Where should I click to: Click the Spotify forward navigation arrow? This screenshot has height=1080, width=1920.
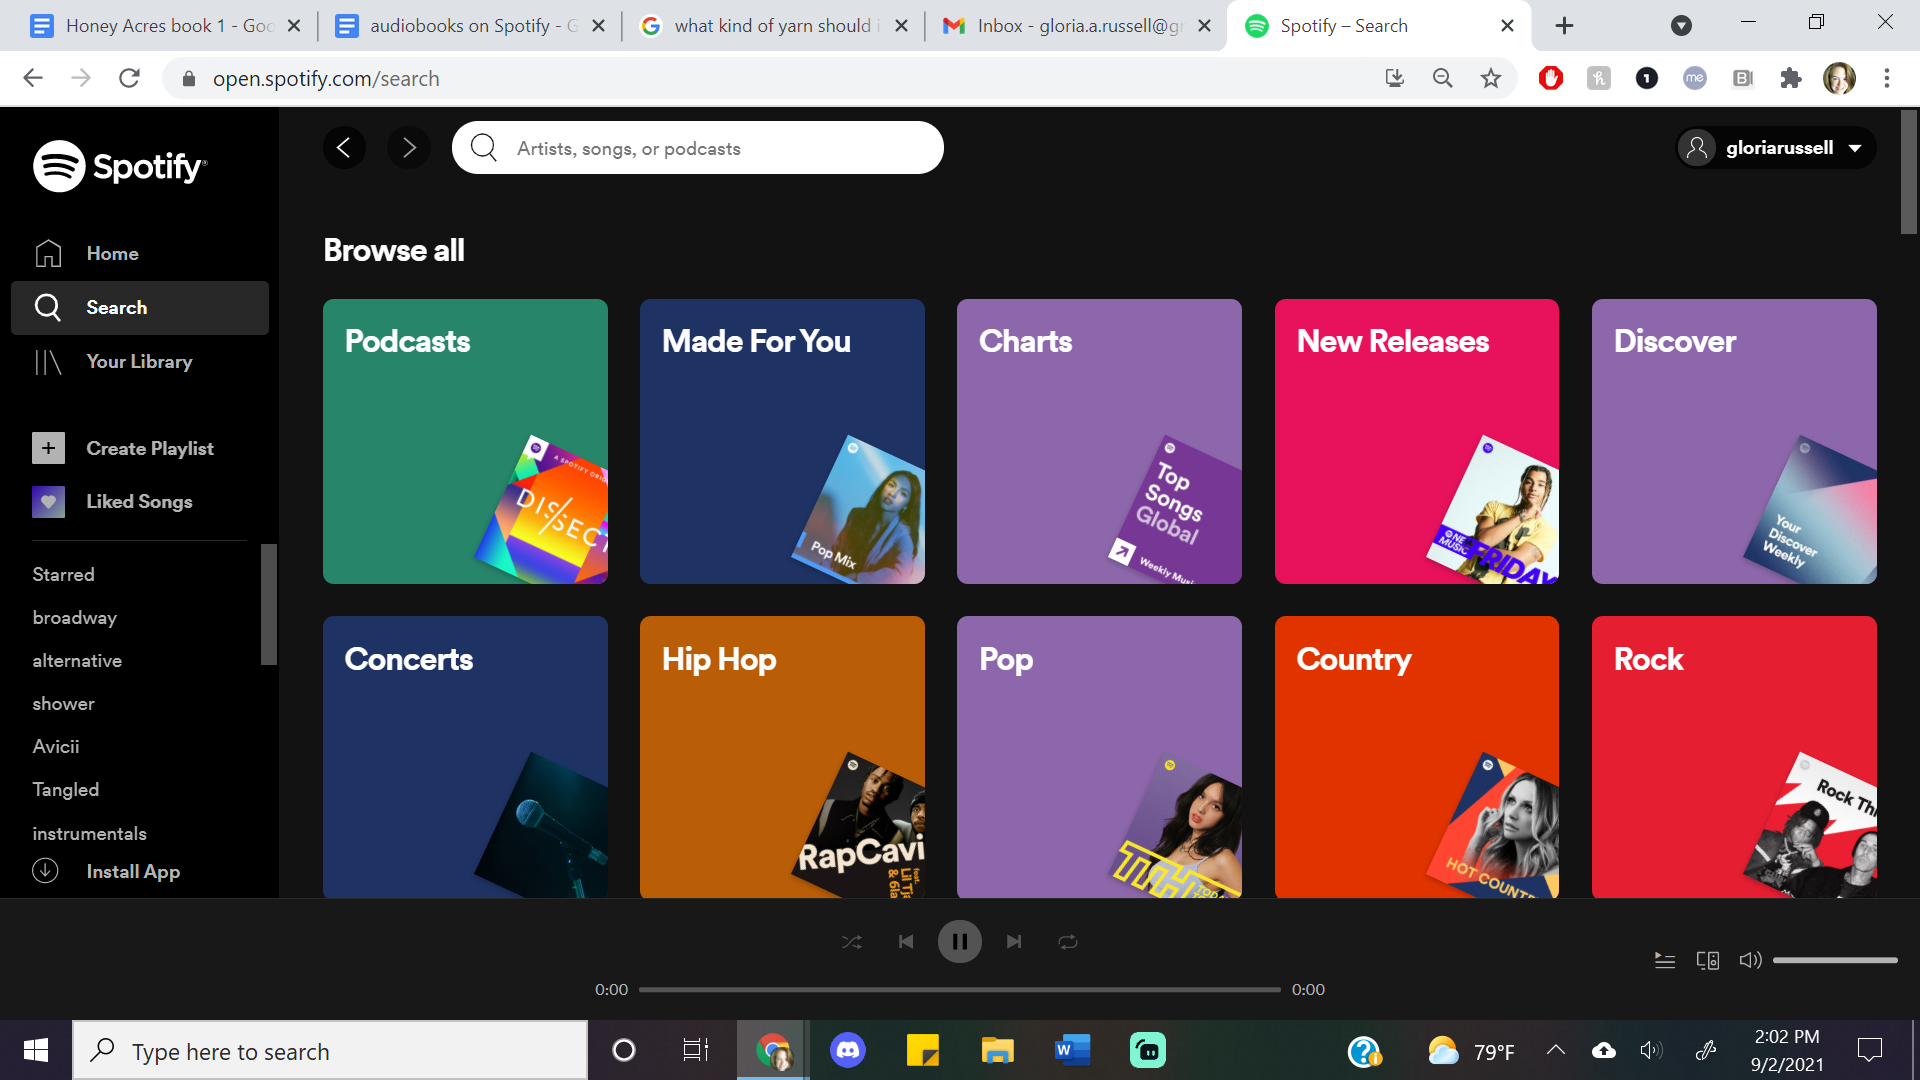[x=408, y=148]
